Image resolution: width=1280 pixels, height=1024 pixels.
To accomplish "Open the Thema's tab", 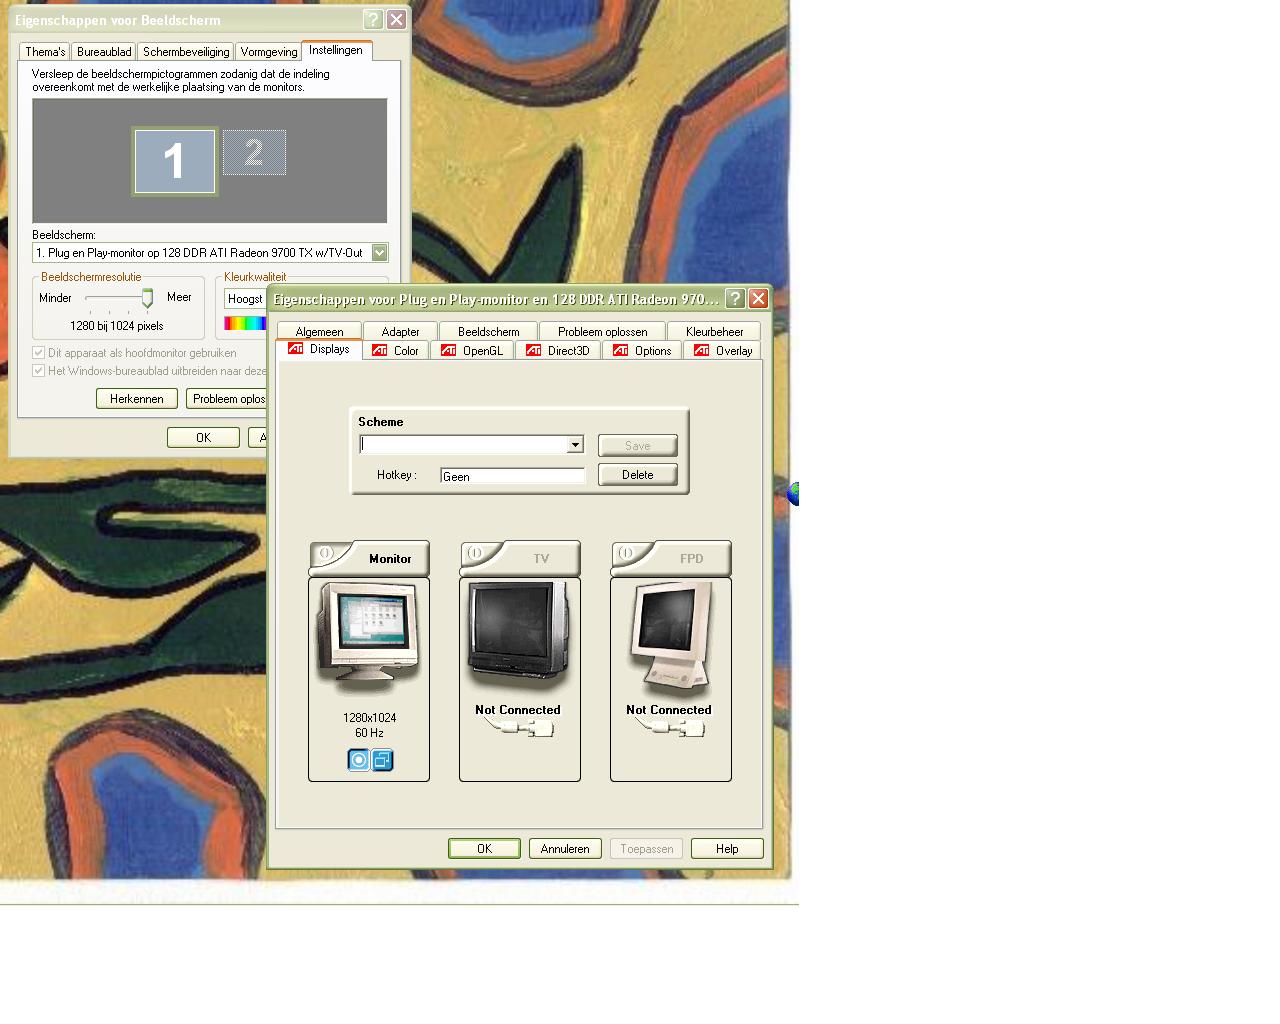I will click(x=45, y=52).
